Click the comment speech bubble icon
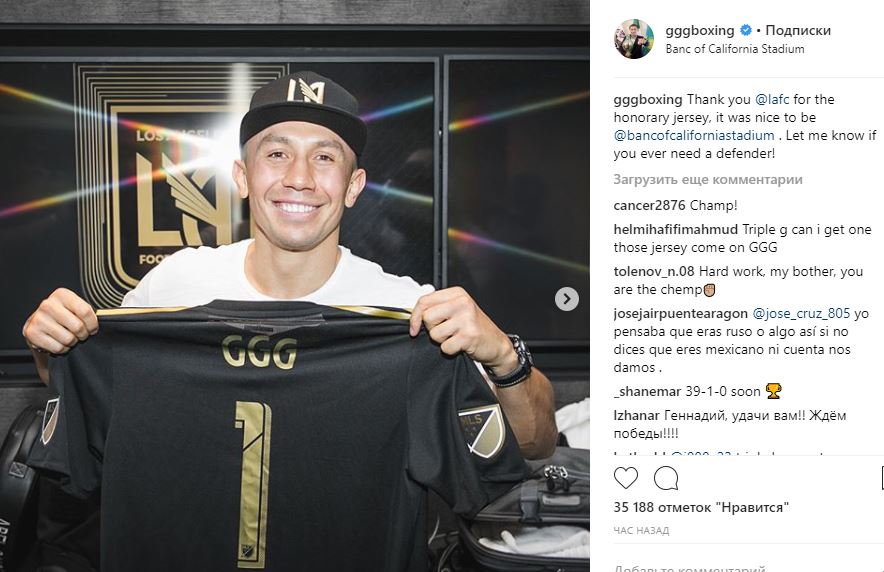Viewport: 884px width, 572px height. coord(666,478)
